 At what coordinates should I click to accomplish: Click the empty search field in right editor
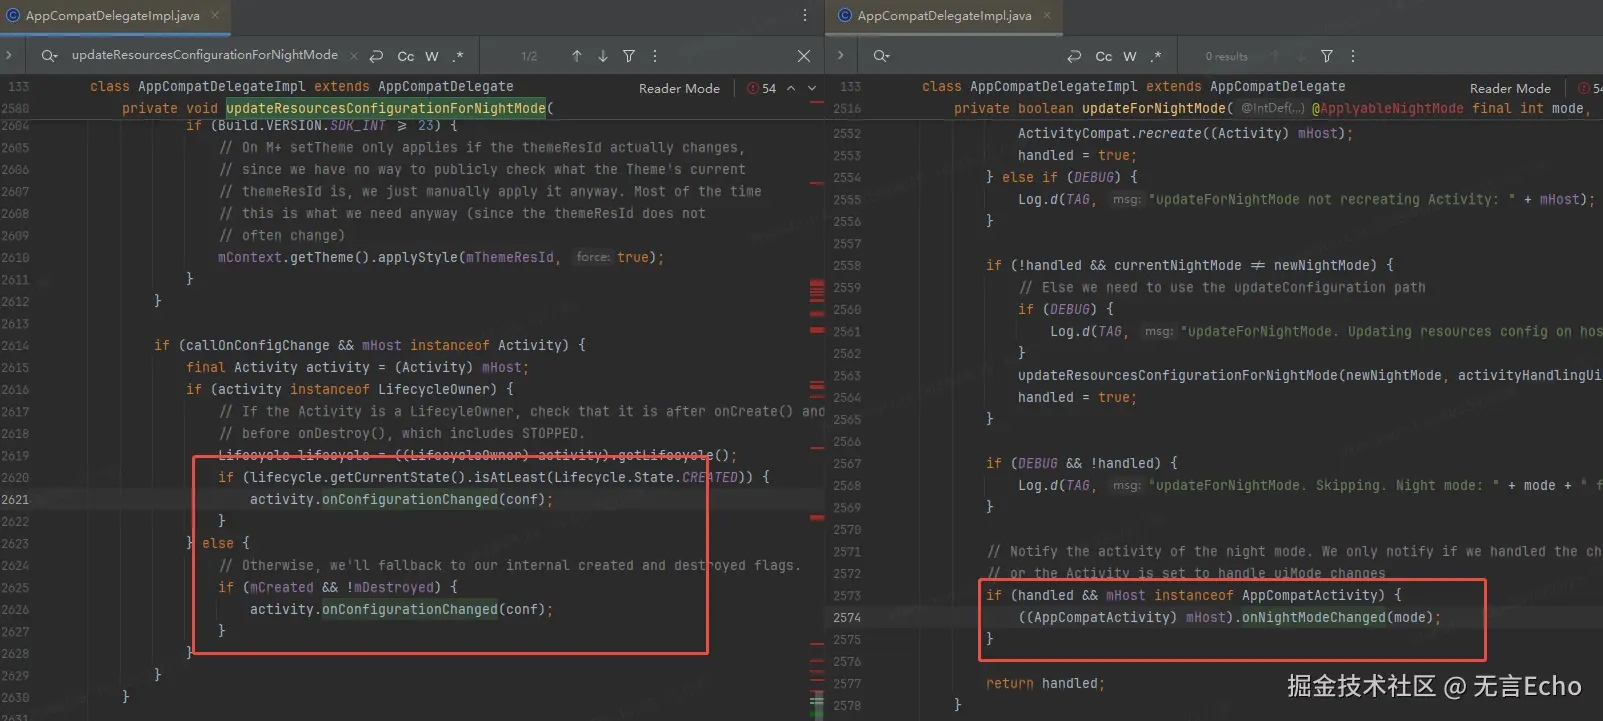coord(970,56)
